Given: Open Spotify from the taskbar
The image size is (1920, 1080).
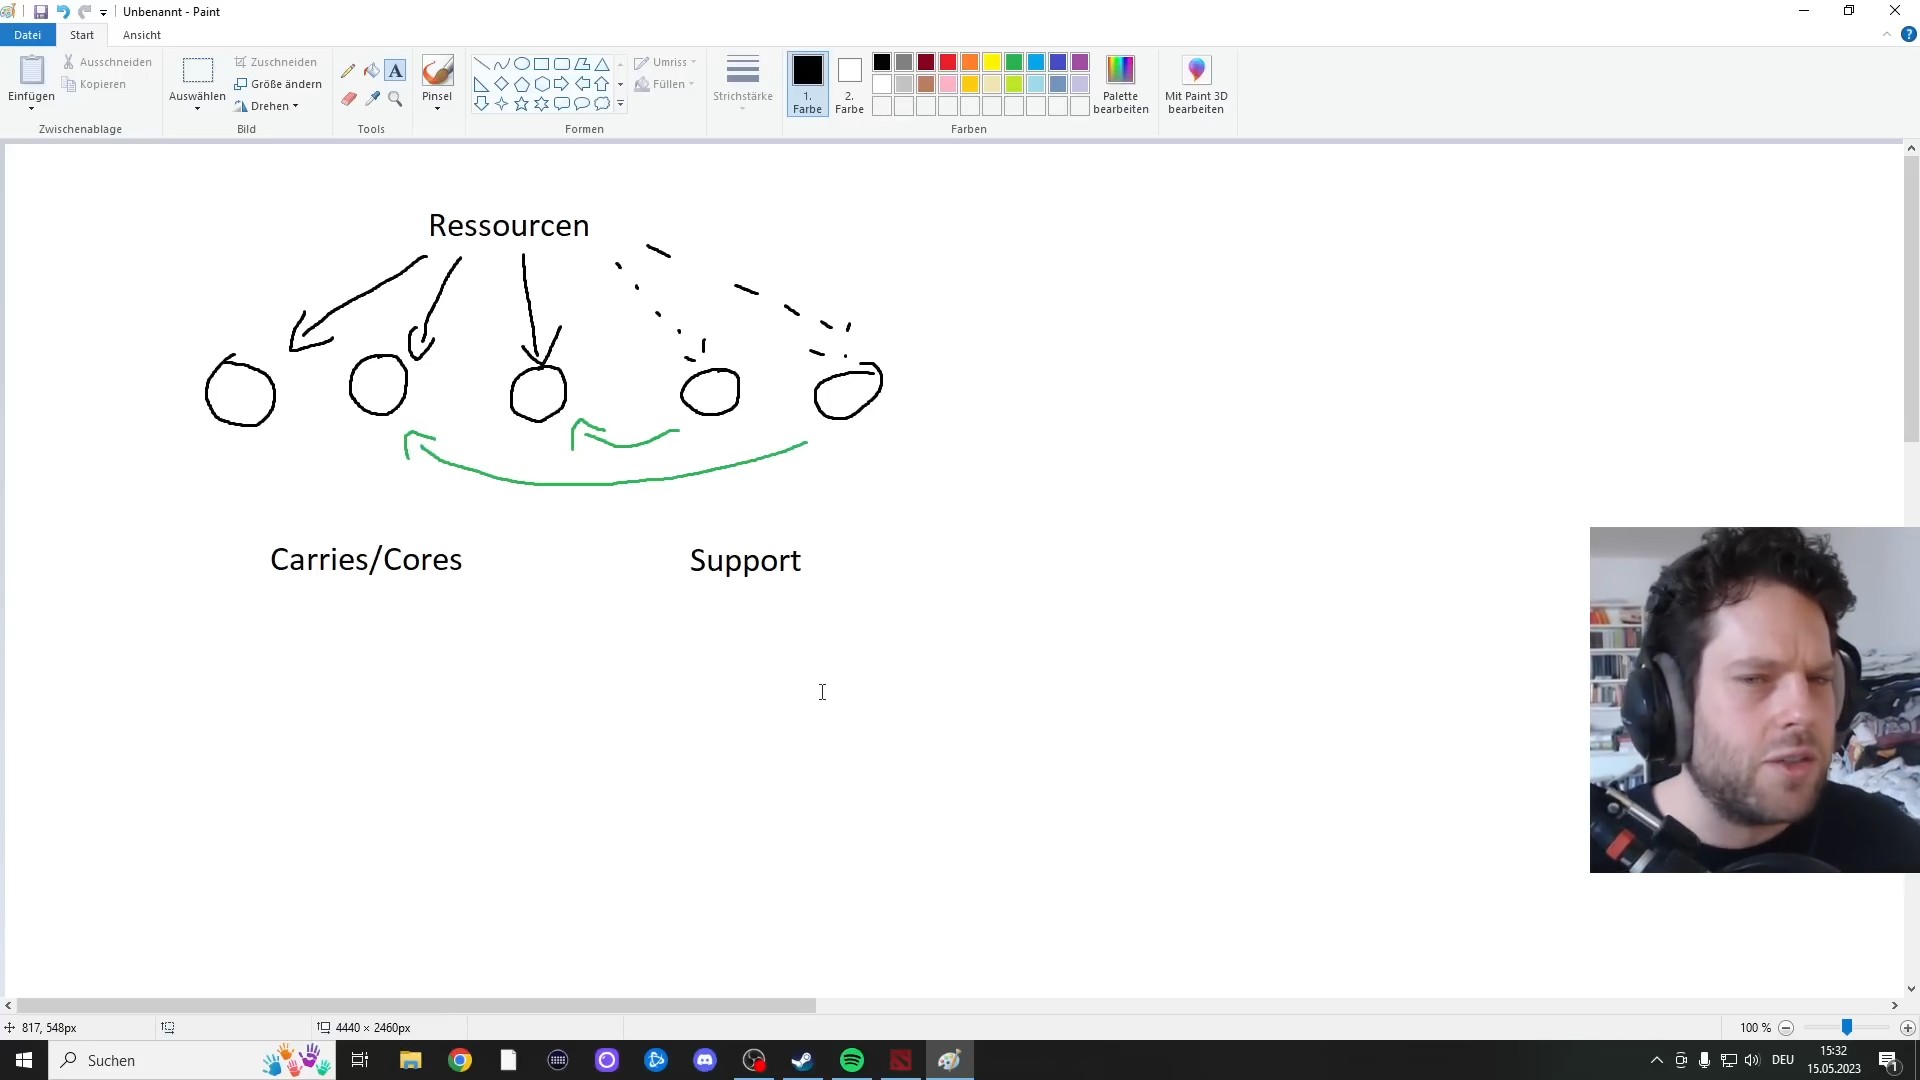Looking at the screenshot, I should tap(852, 1060).
